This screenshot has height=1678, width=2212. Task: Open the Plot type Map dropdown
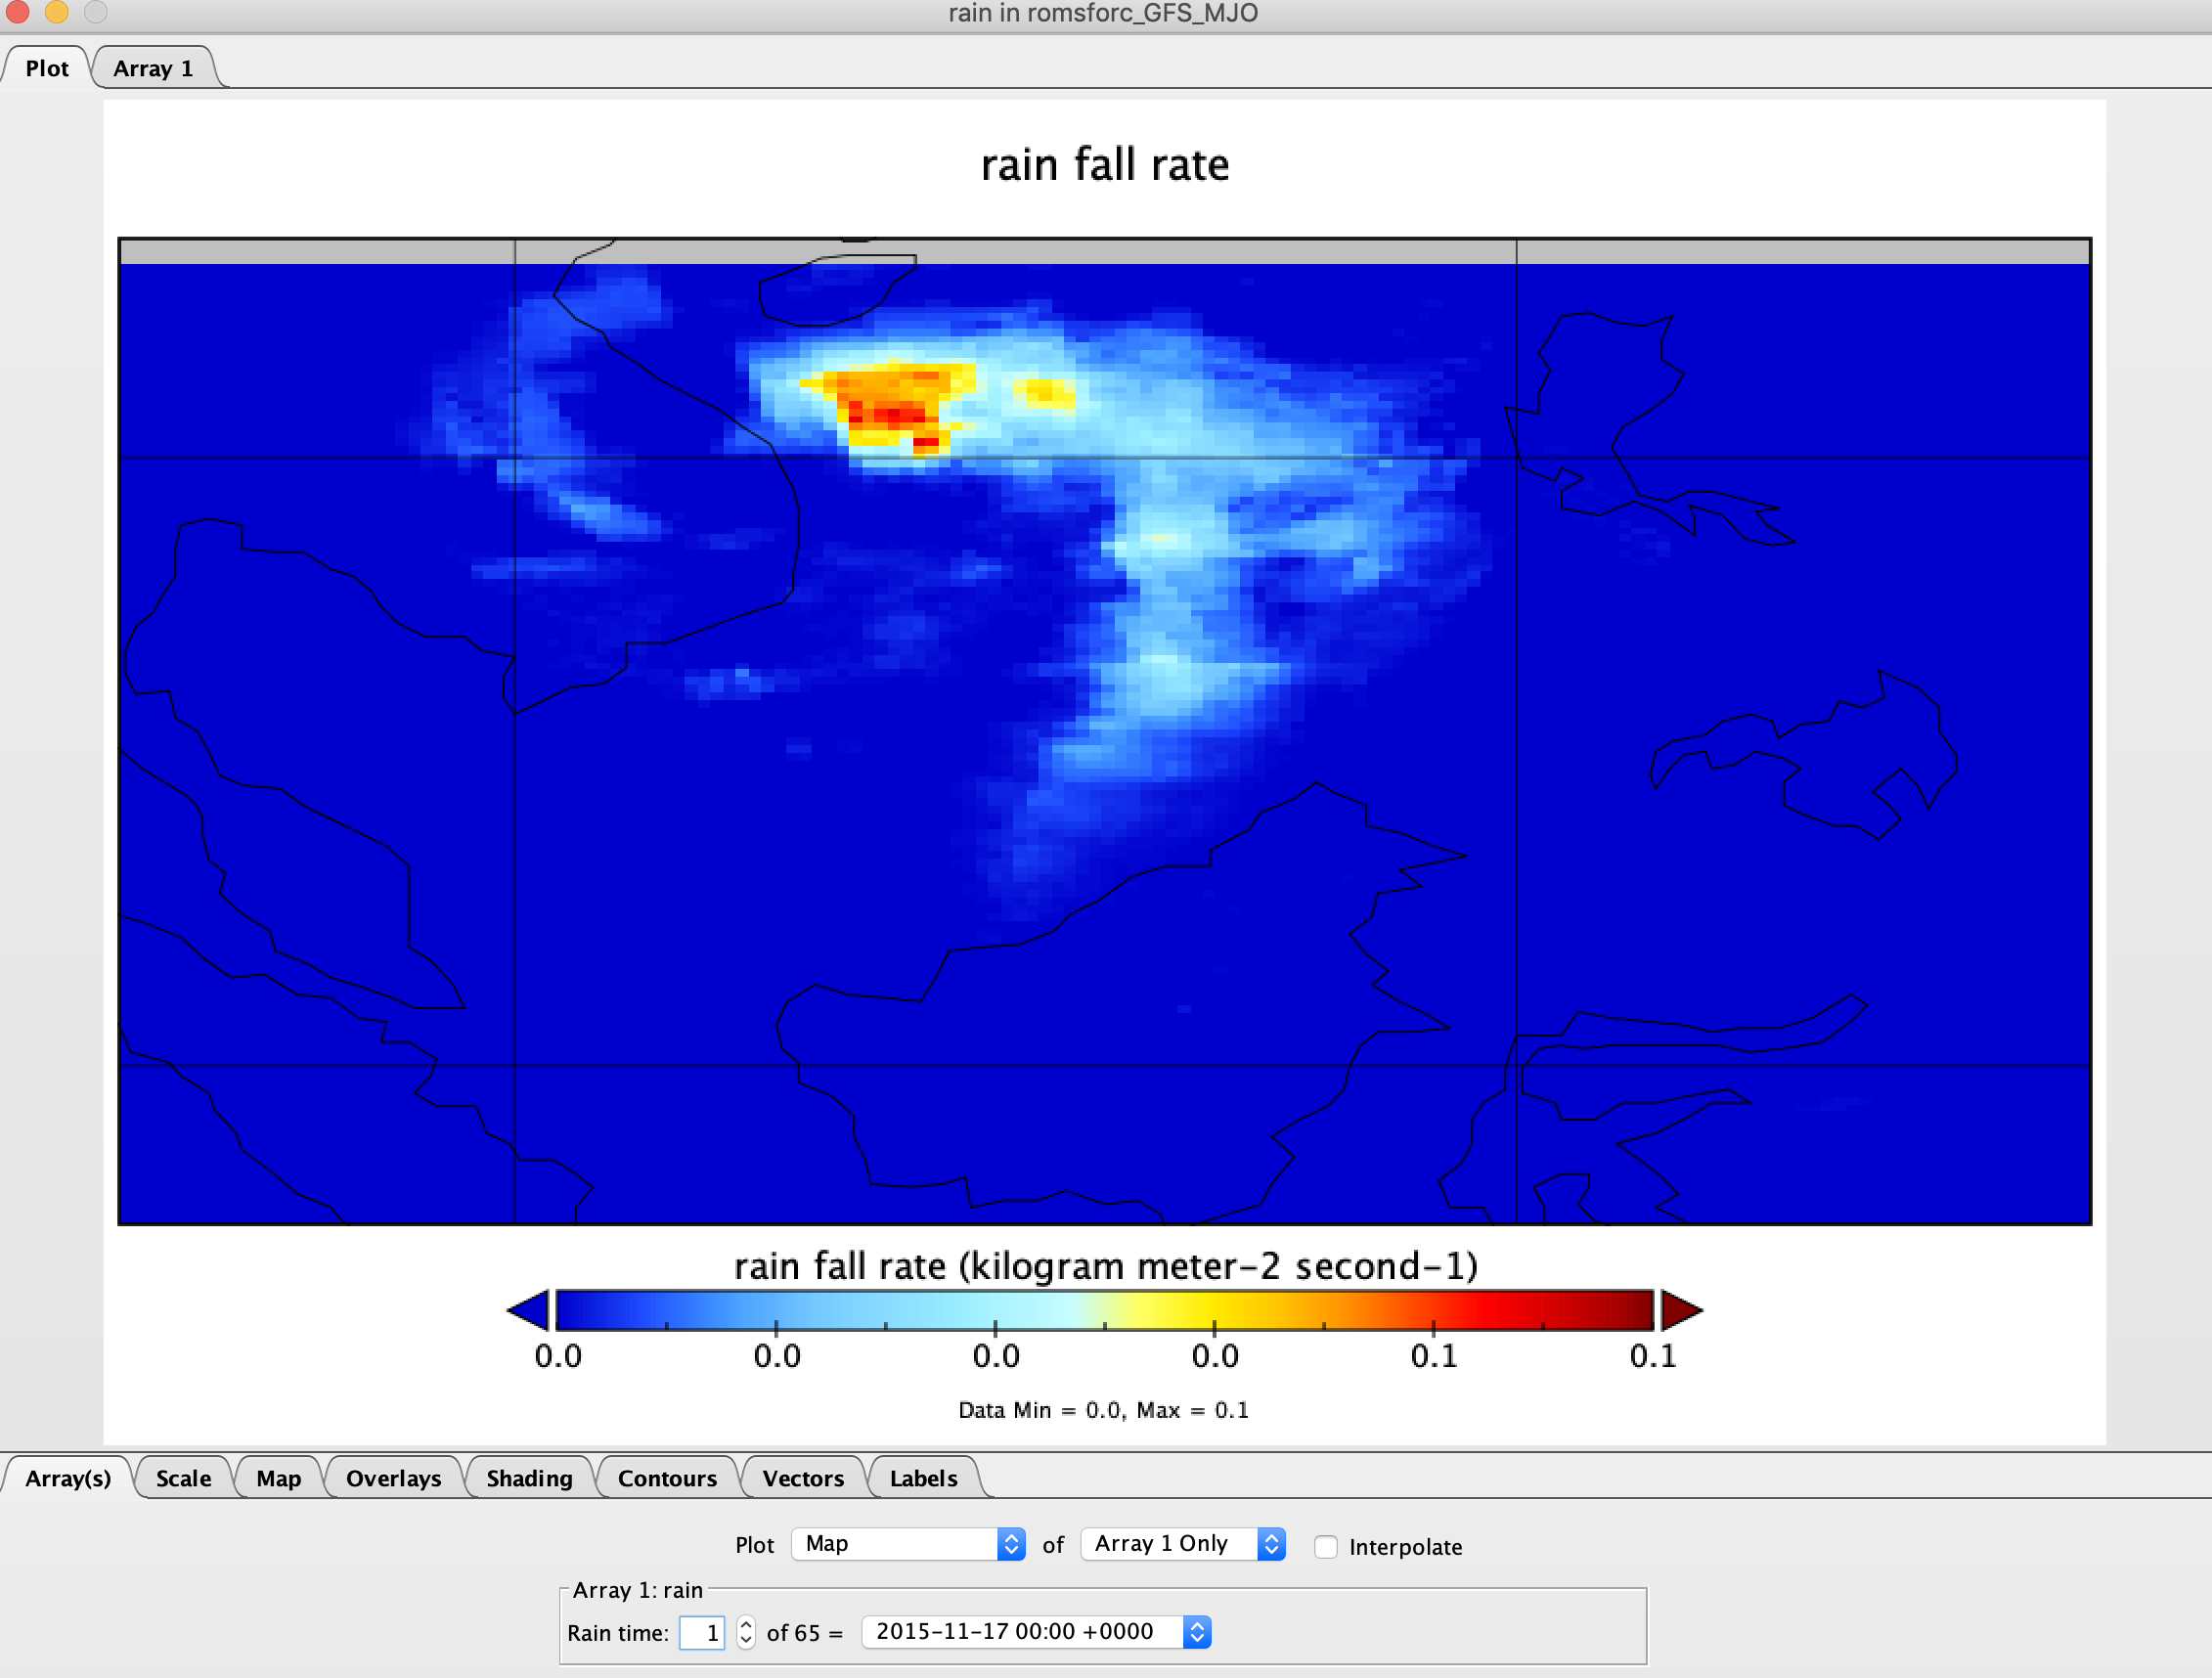907,1544
